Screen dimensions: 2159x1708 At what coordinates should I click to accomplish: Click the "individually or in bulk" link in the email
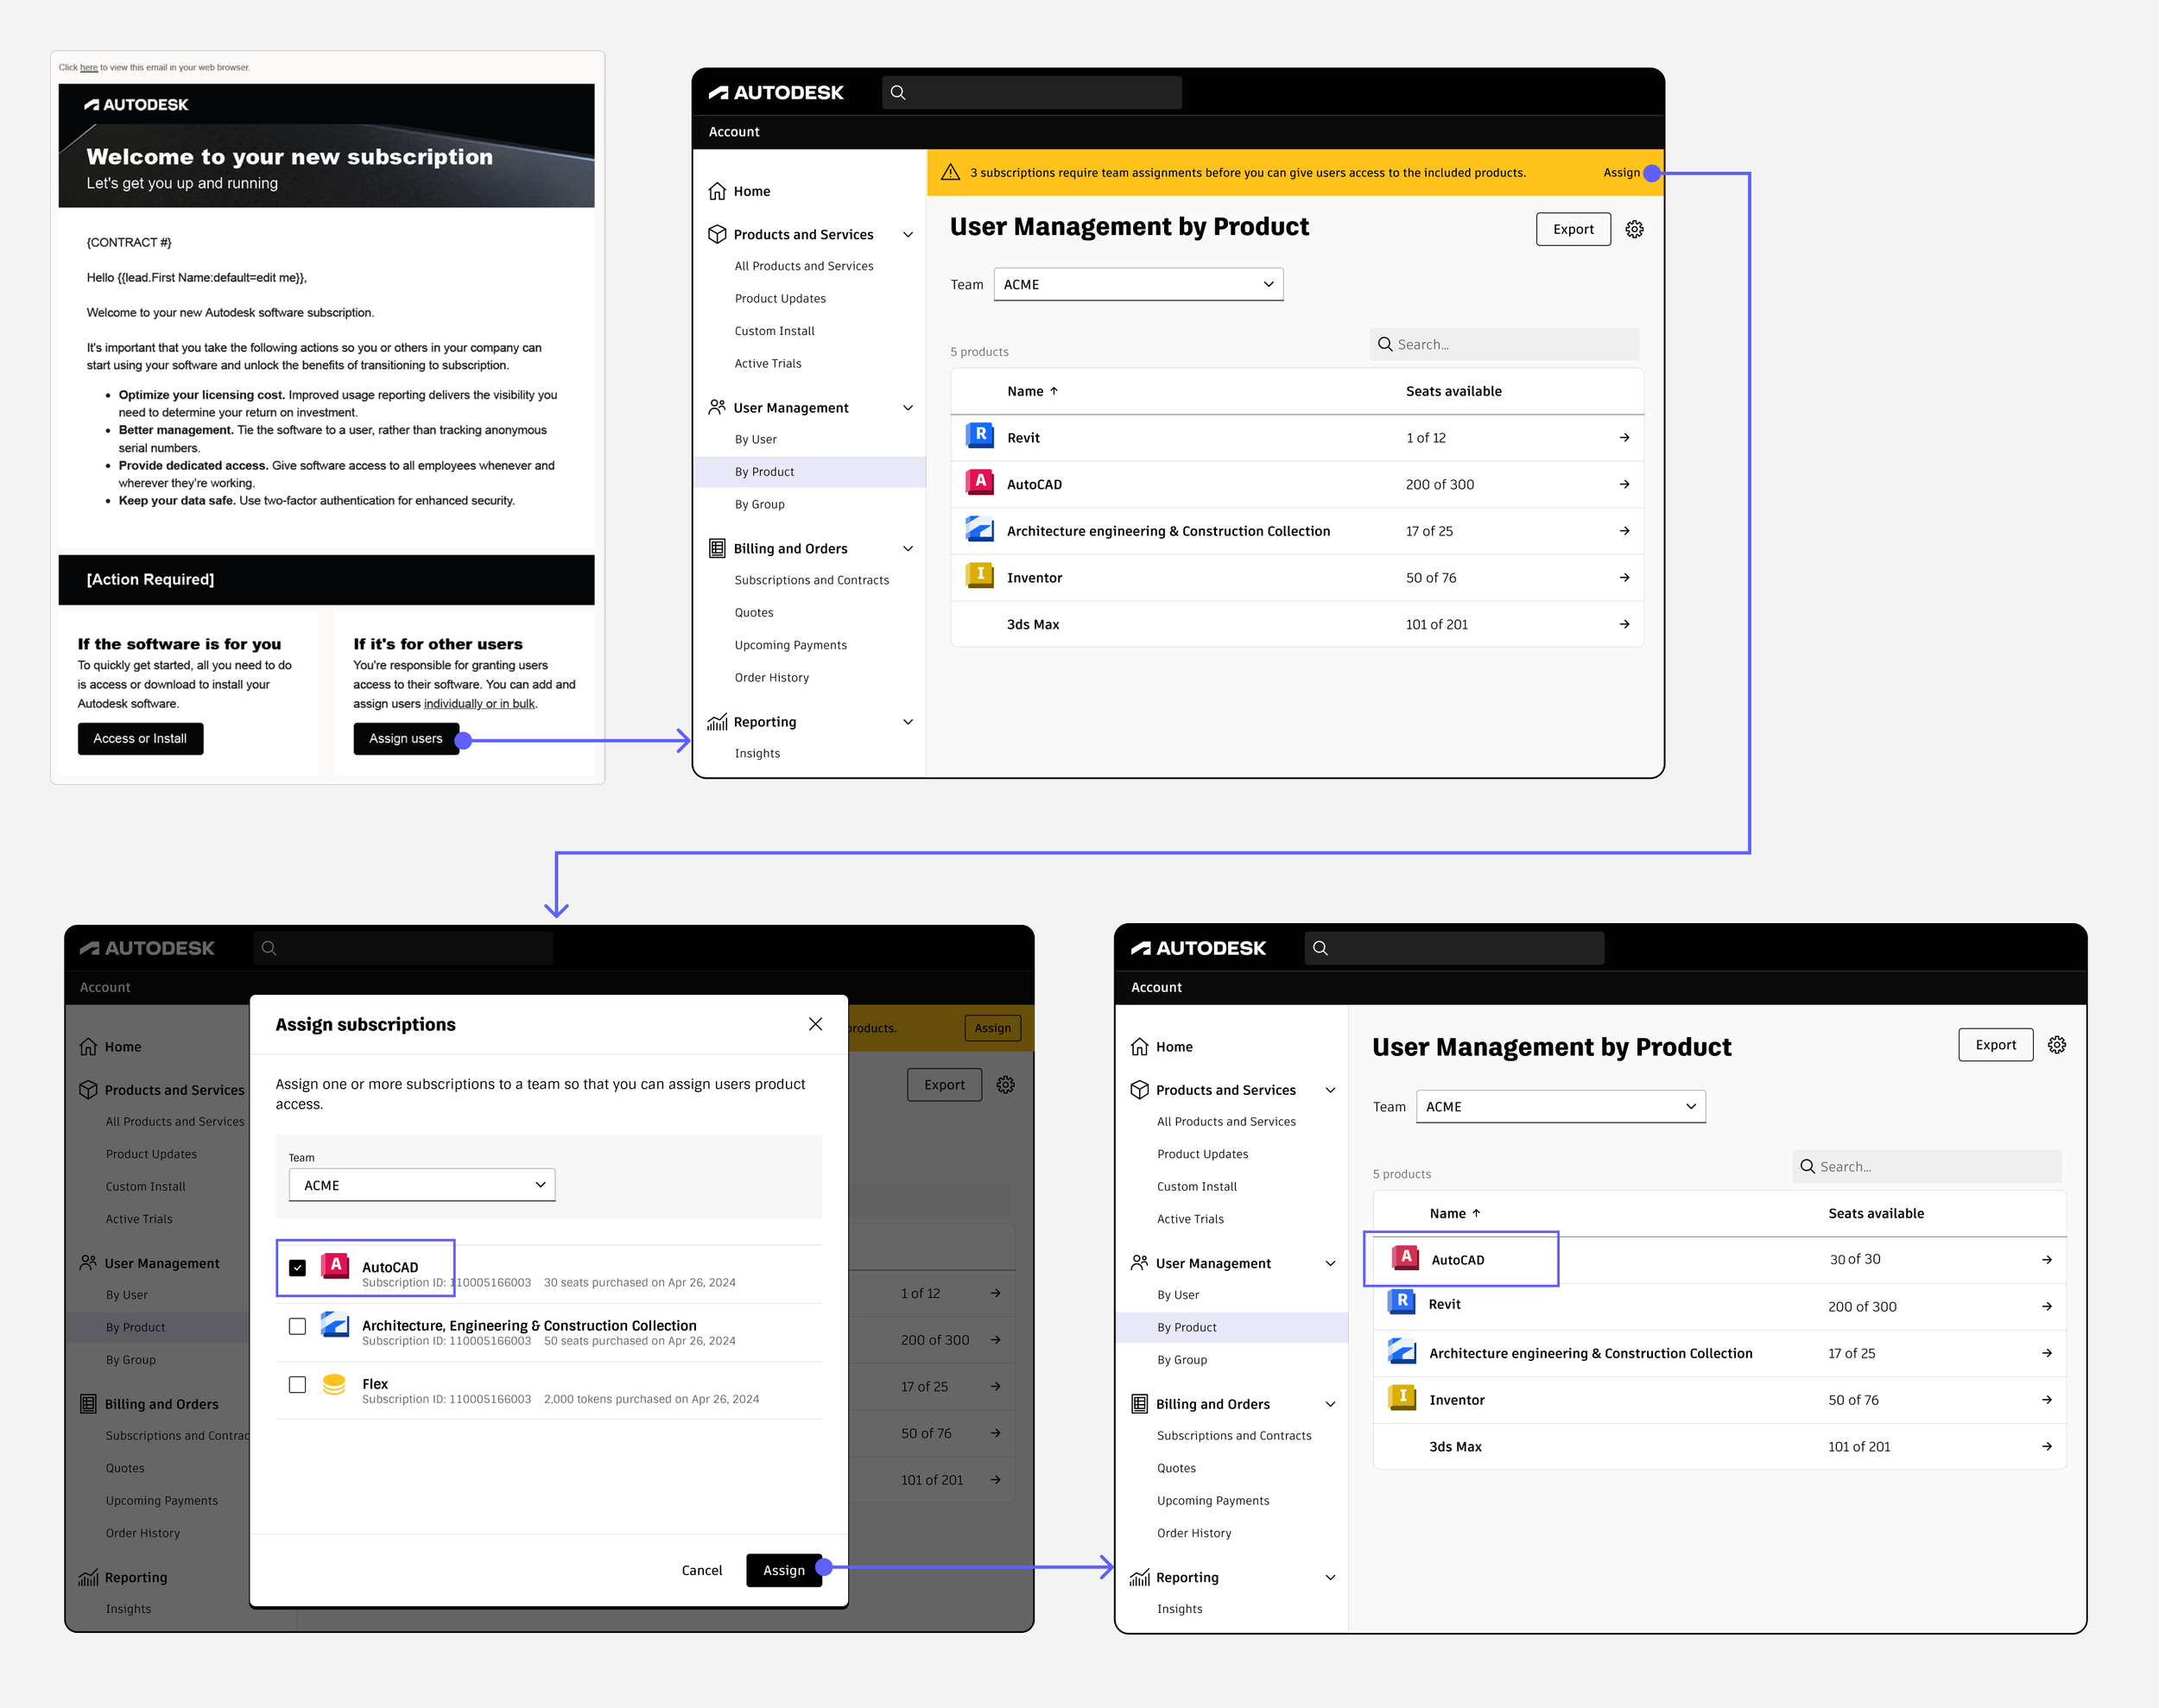pos(479,704)
